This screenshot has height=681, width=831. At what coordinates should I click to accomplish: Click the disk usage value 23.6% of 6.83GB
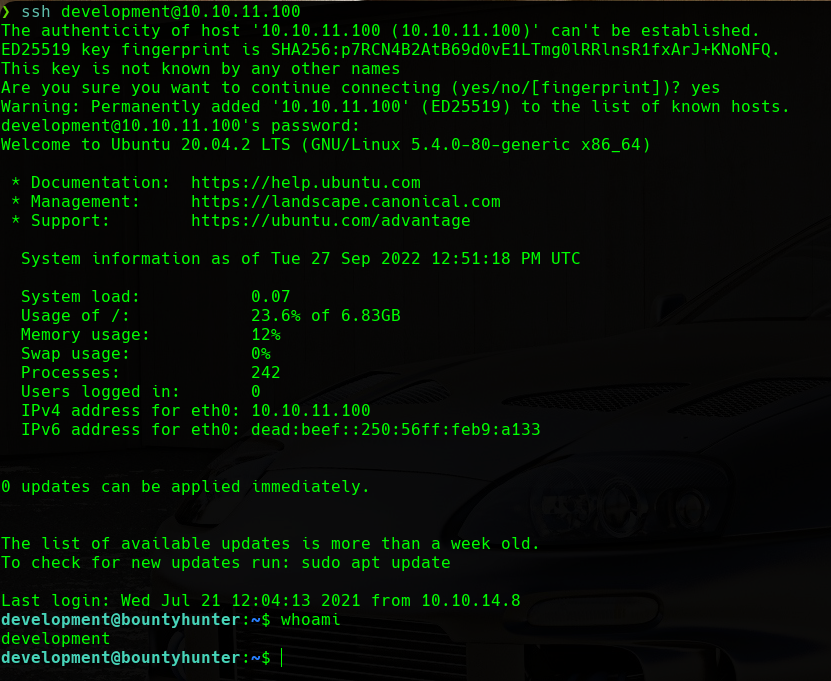[325, 316]
